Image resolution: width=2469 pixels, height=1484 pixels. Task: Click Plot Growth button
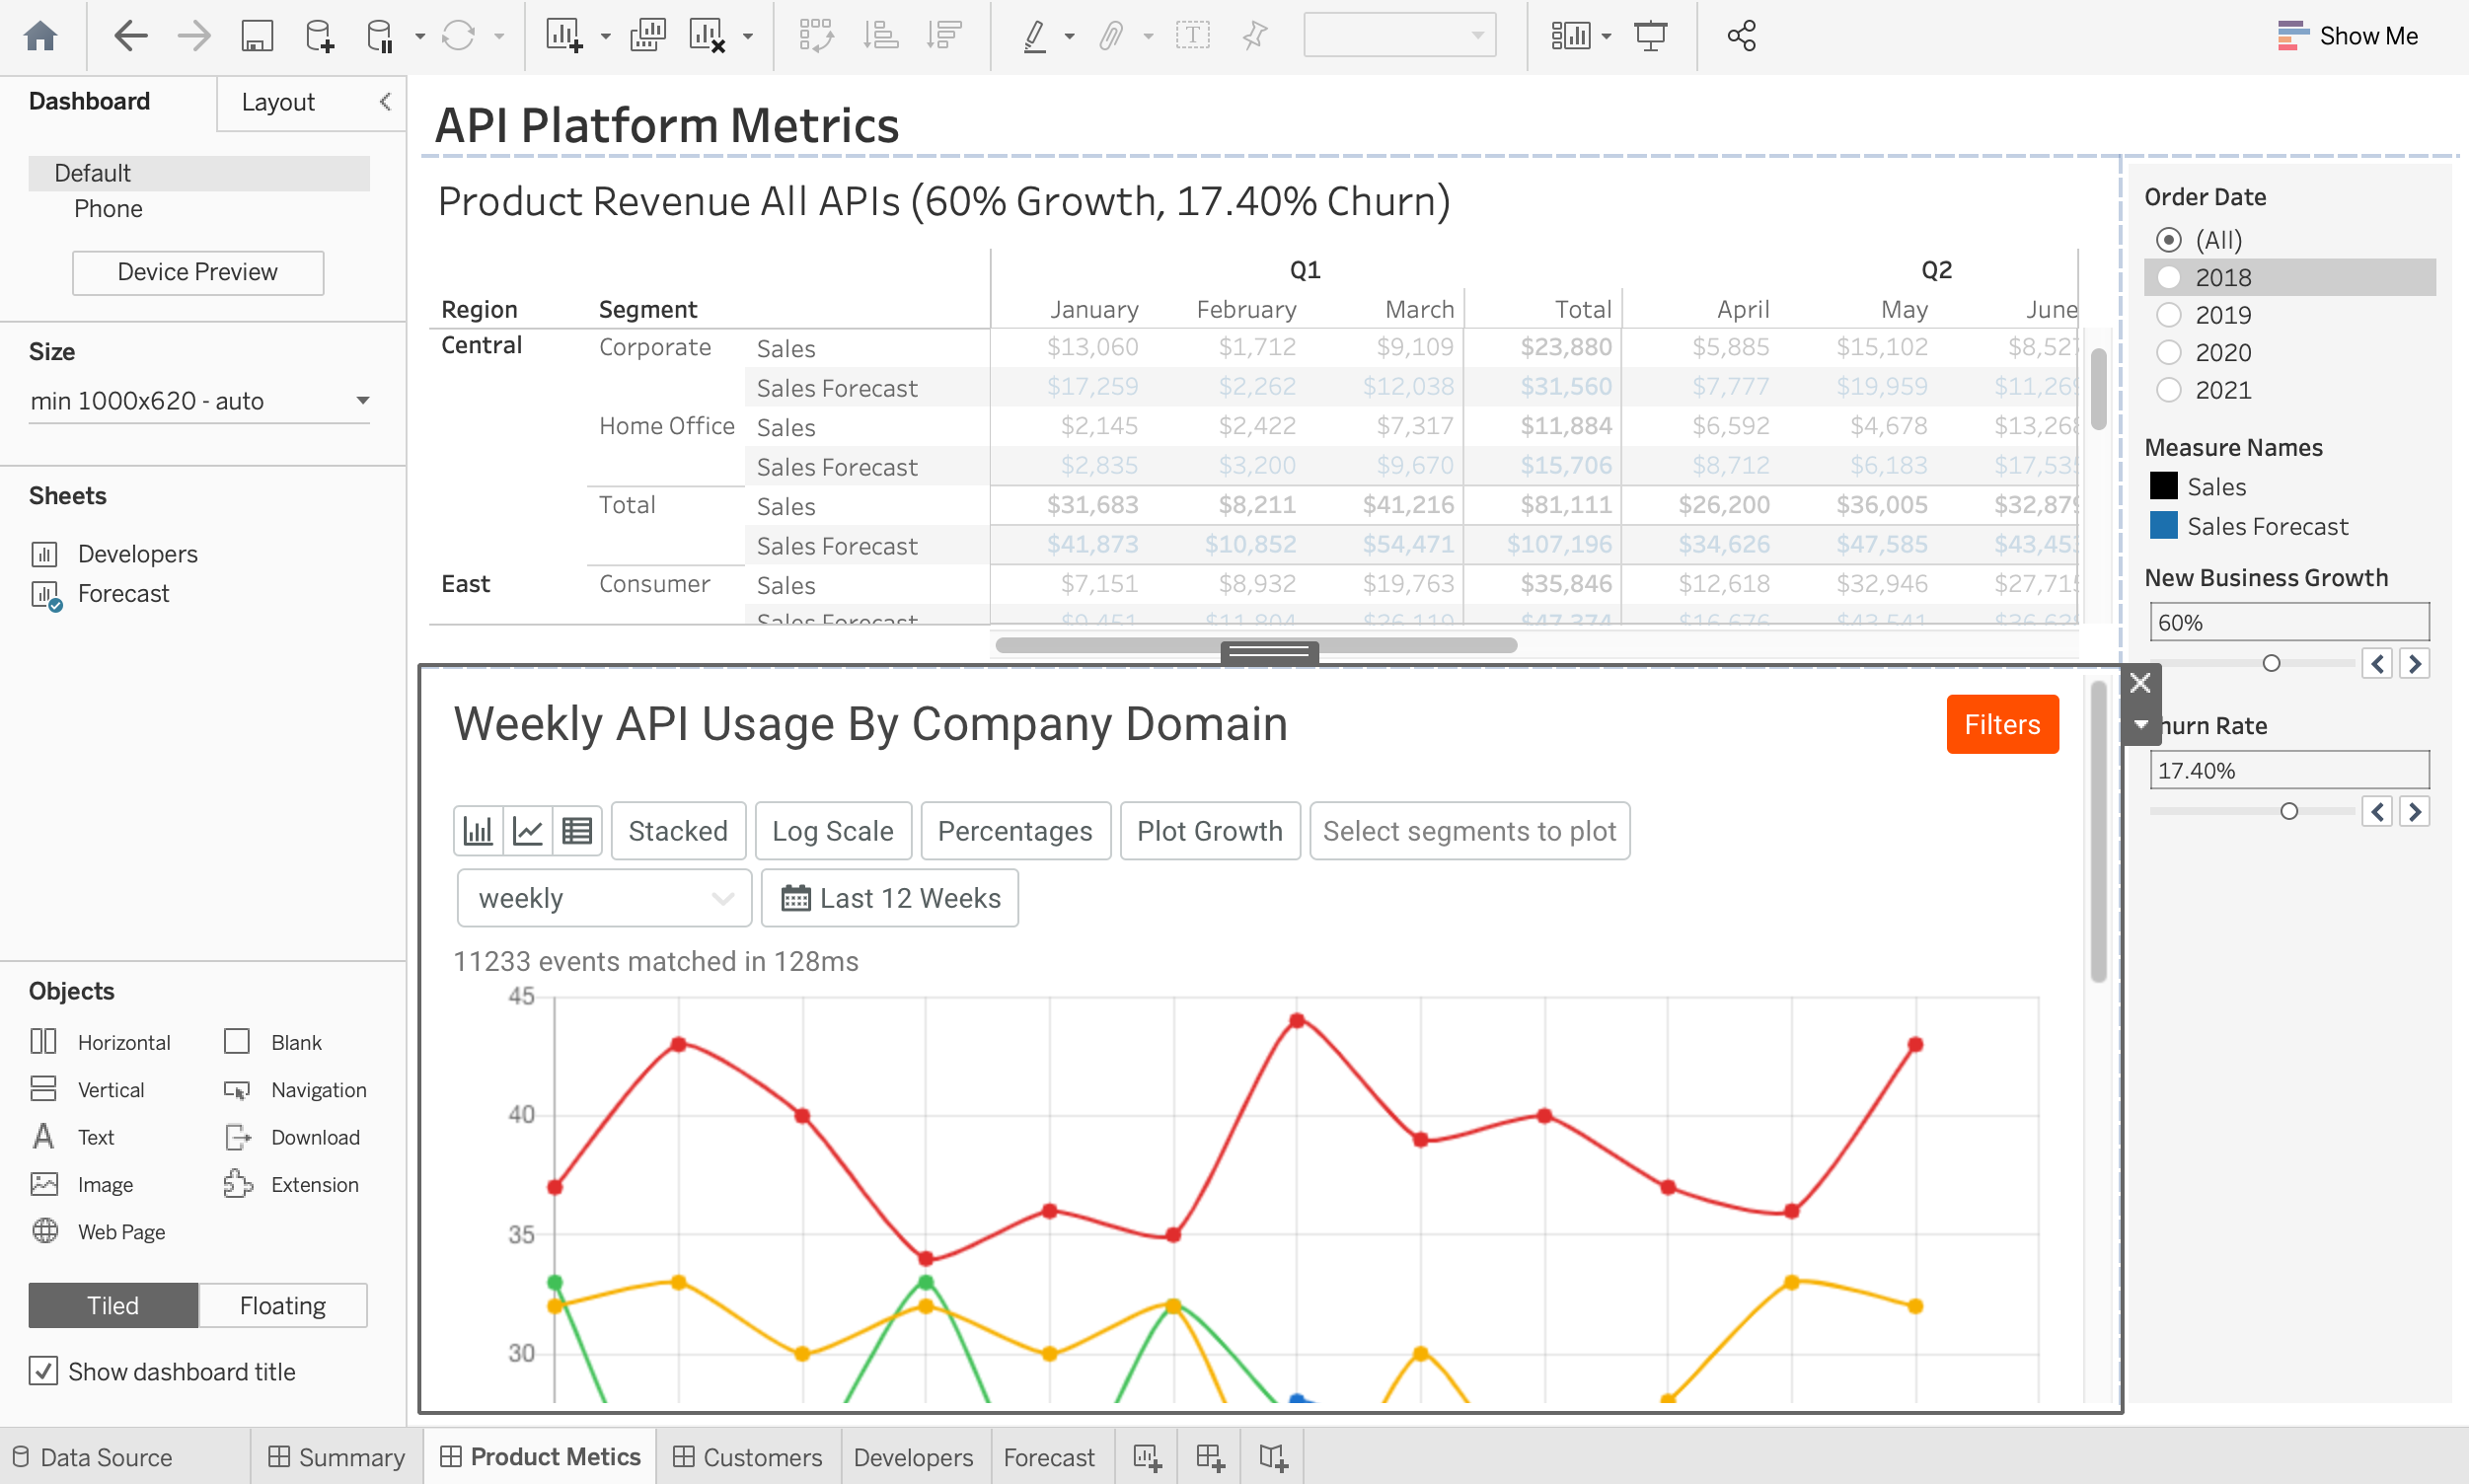click(1210, 831)
